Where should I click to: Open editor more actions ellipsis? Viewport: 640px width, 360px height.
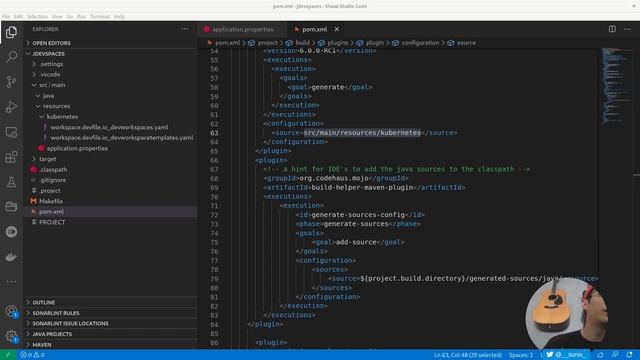pyautogui.click(x=627, y=29)
